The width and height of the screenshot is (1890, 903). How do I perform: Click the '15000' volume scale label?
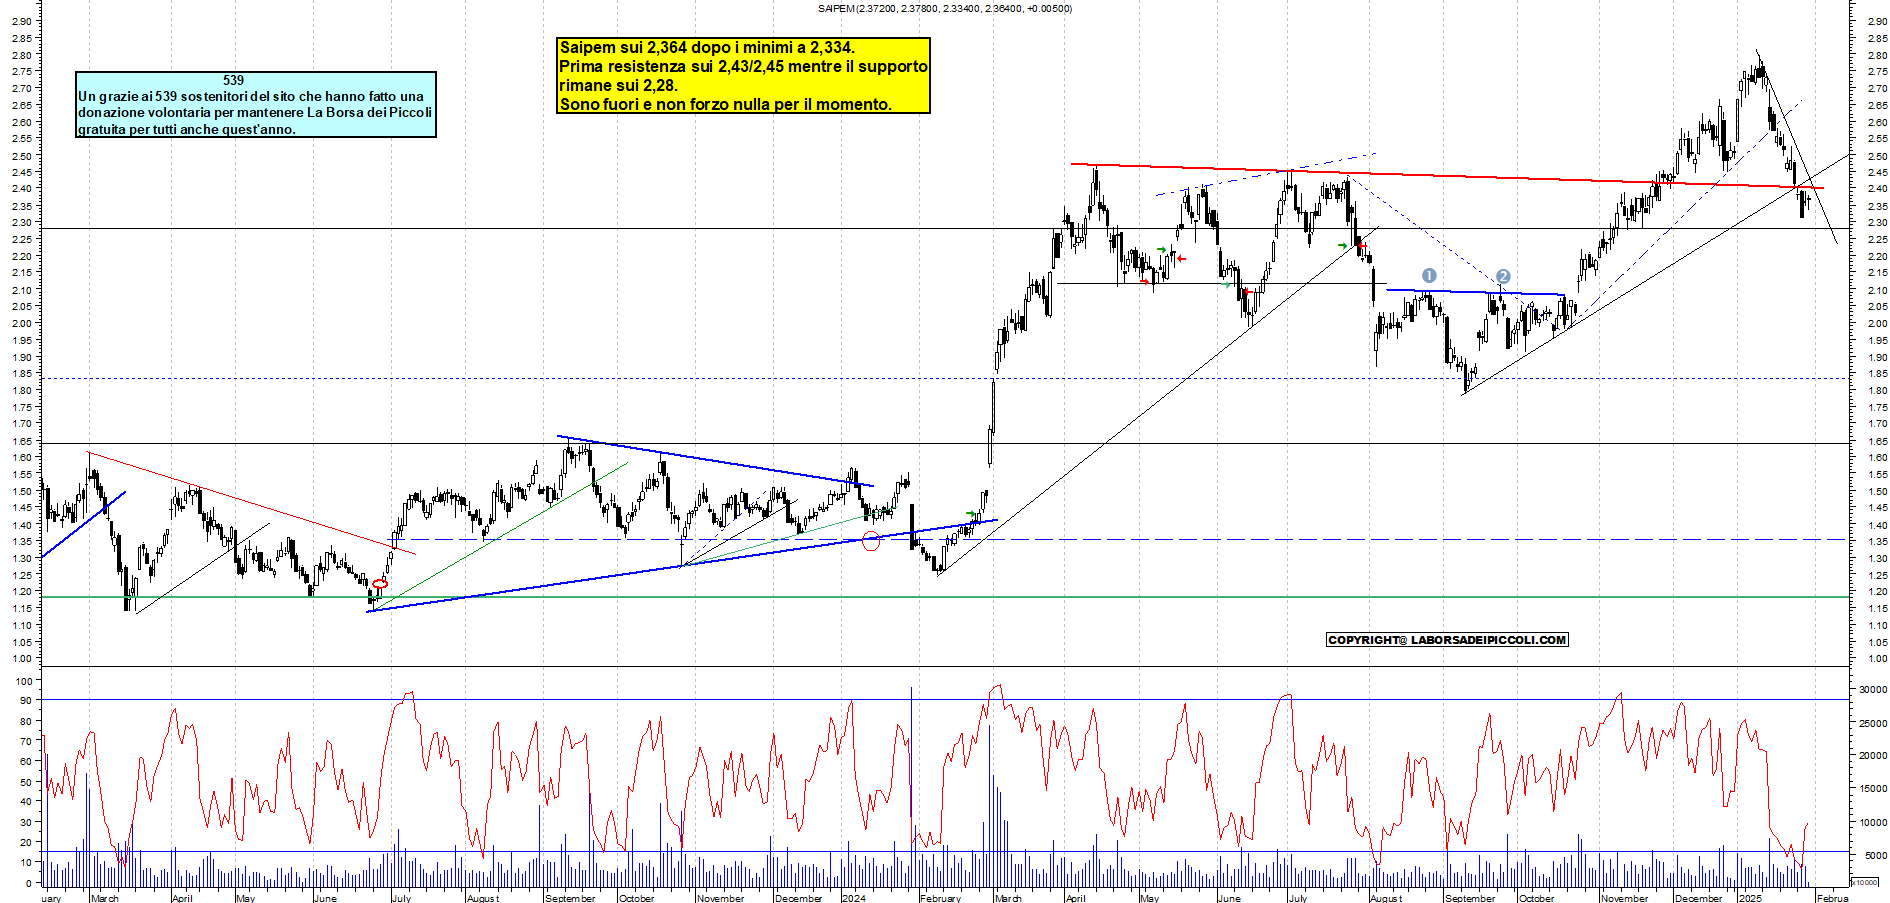click(x=1872, y=789)
